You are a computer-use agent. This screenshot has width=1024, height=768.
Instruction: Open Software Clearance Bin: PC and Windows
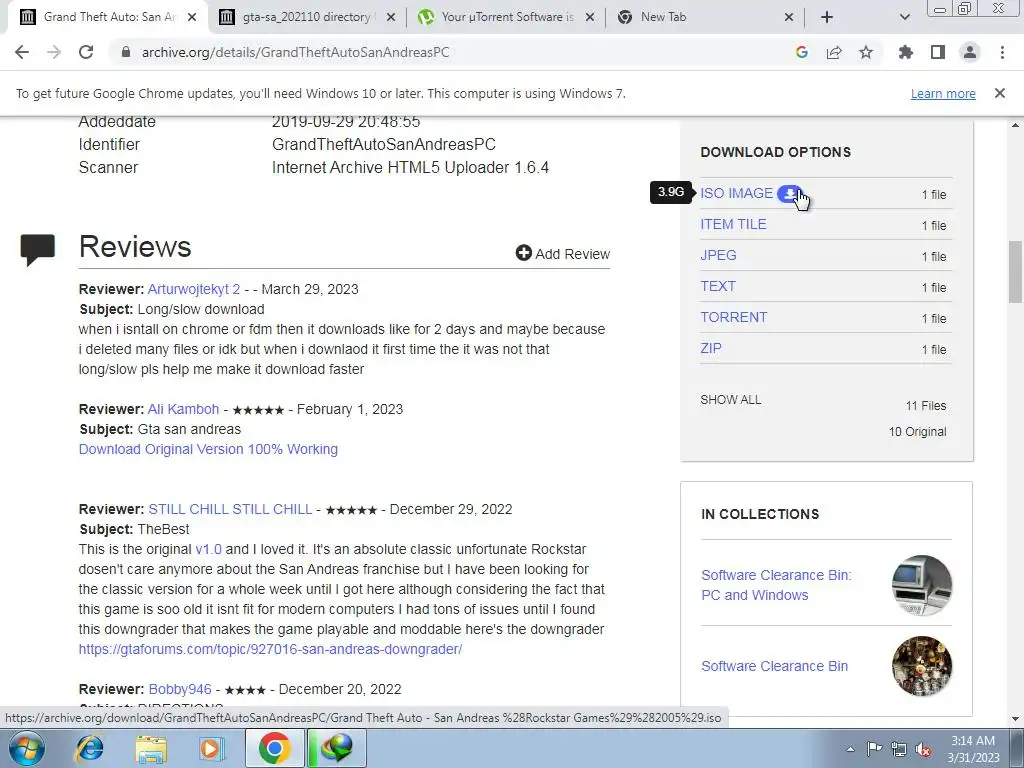point(776,585)
